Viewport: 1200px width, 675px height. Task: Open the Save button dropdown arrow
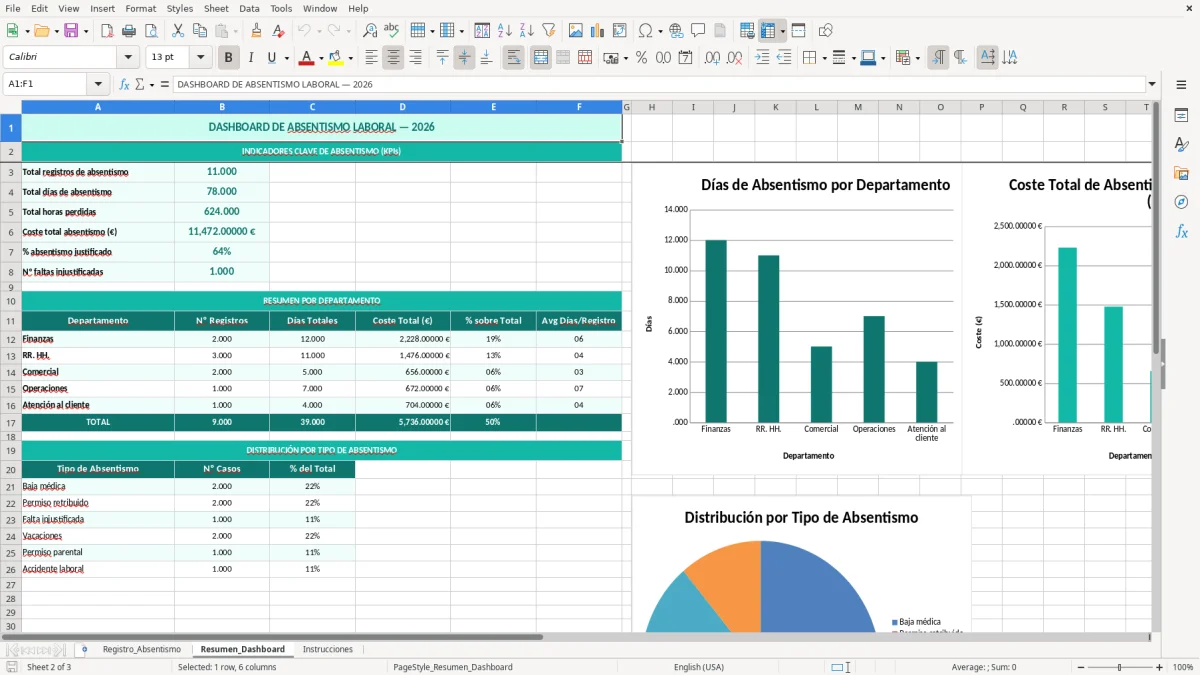pyautogui.click(x=85, y=31)
